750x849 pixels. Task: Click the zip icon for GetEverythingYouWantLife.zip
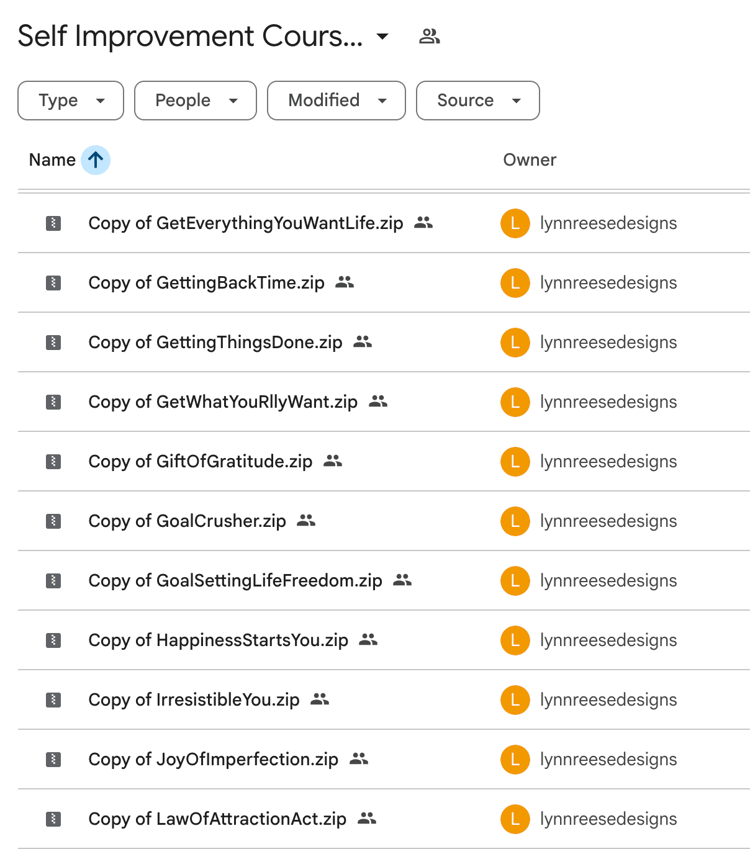tap(54, 223)
